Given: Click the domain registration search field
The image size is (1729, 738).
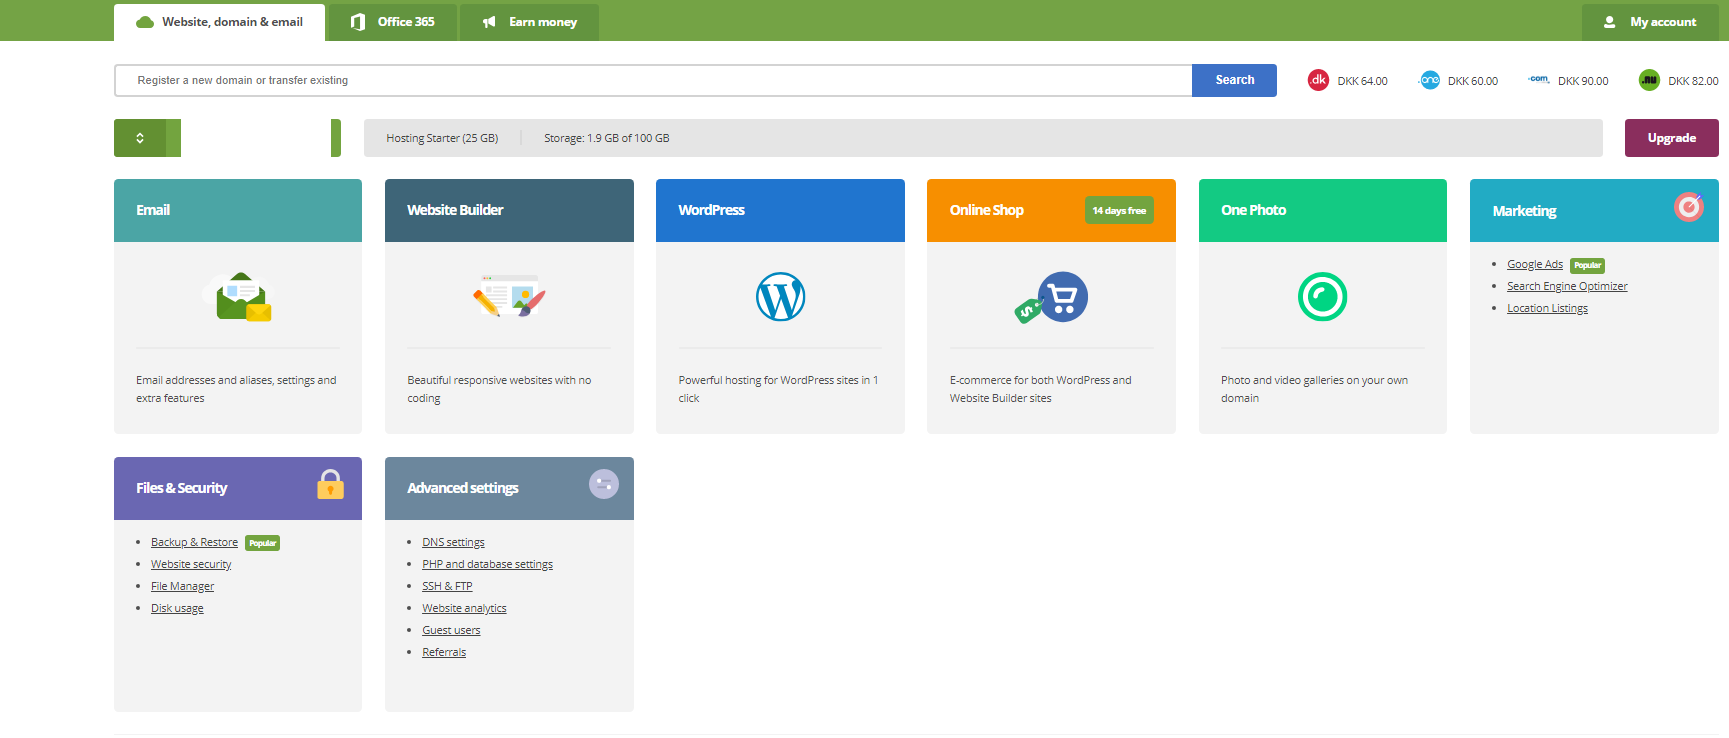Looking at the screenshot, I should coord(652,80).
